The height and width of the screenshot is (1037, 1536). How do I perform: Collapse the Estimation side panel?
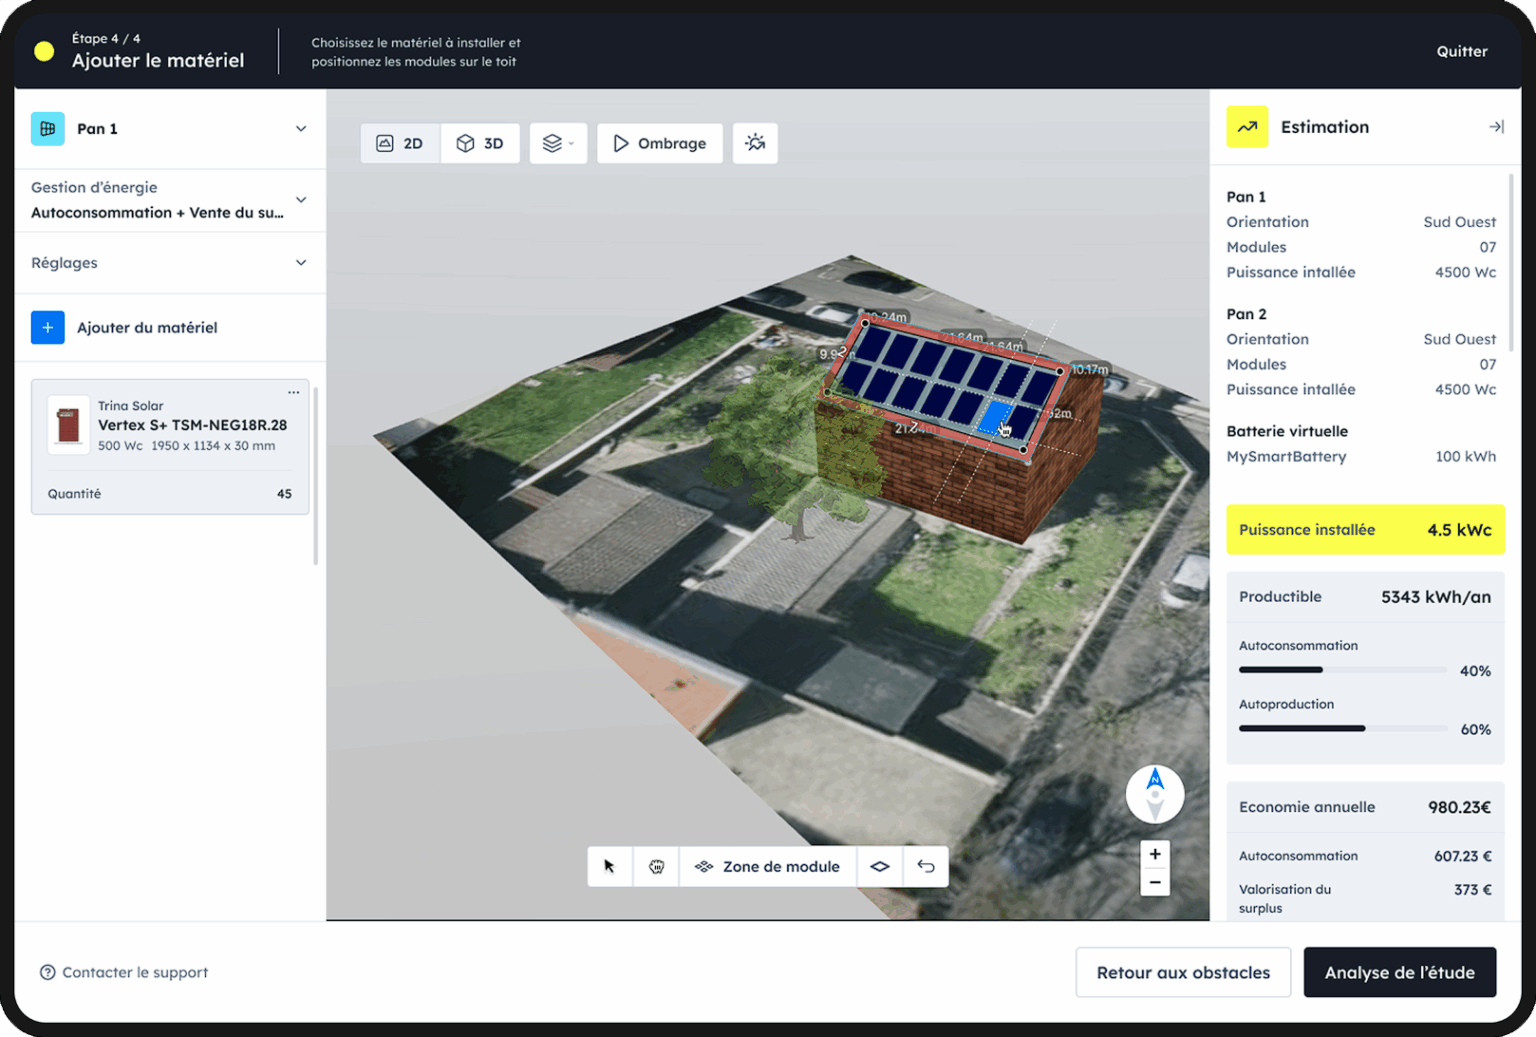point(1496,127)
